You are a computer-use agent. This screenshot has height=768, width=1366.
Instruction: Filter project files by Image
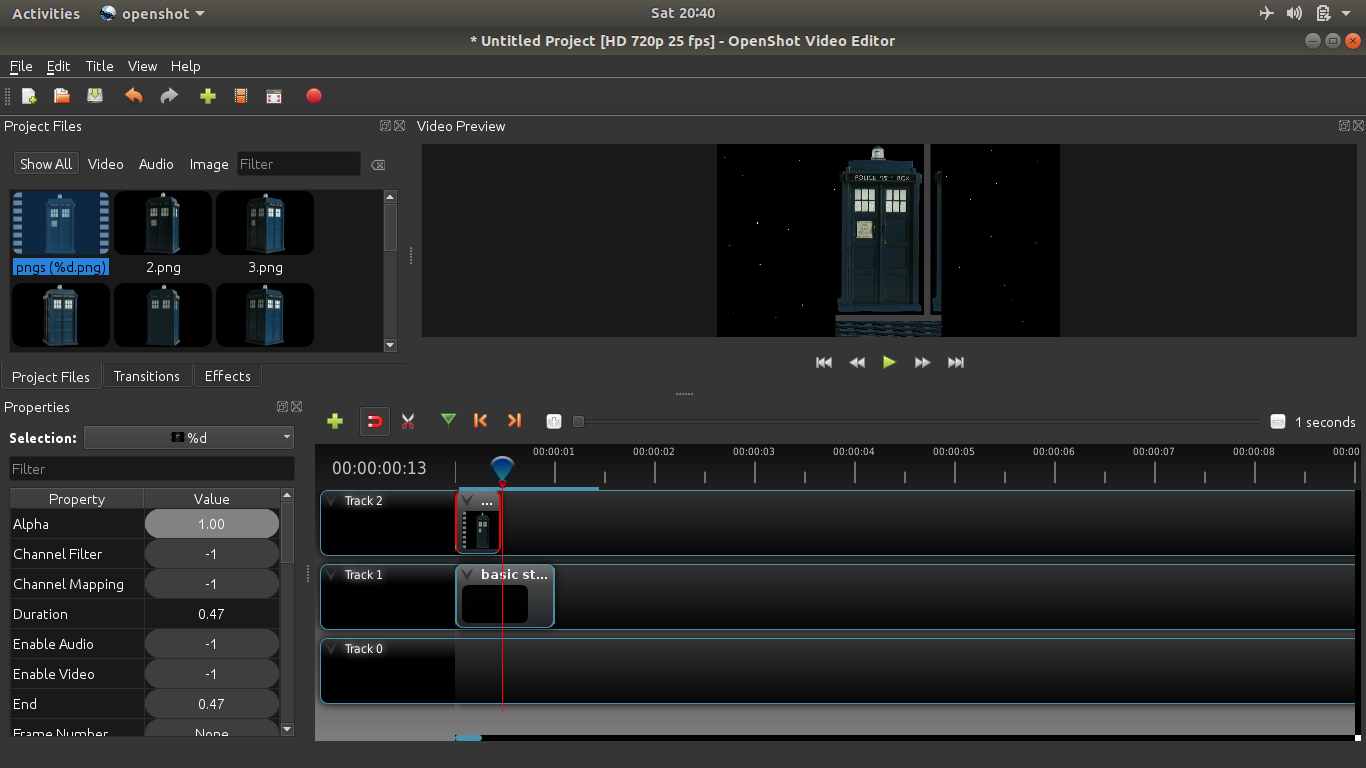209,164
